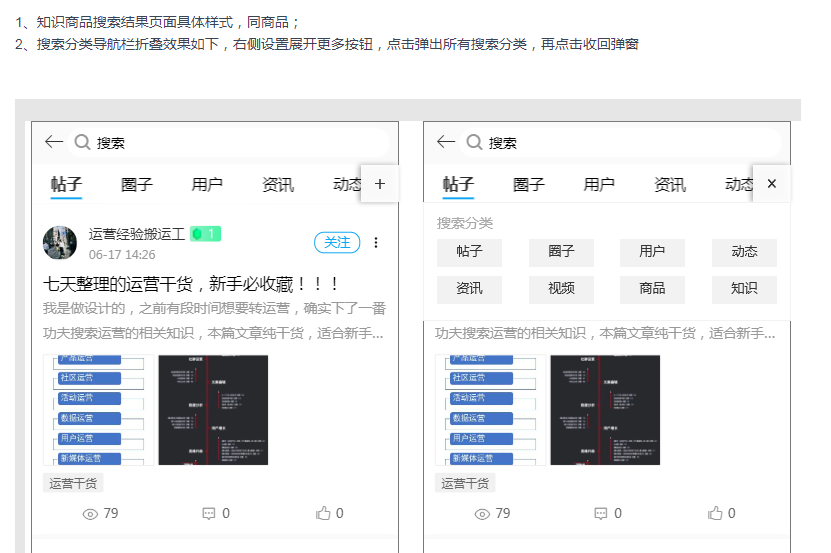Select the 商品 chip in the category popup
The width and height of the screenshot is (831, 553).
tap(652, 289)
